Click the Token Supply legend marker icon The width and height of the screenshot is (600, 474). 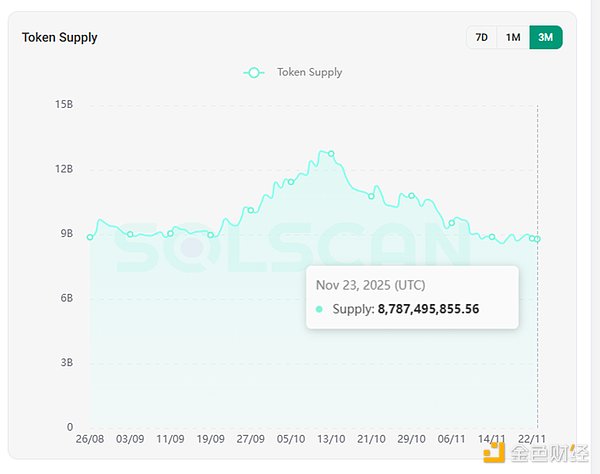[254, 72]
